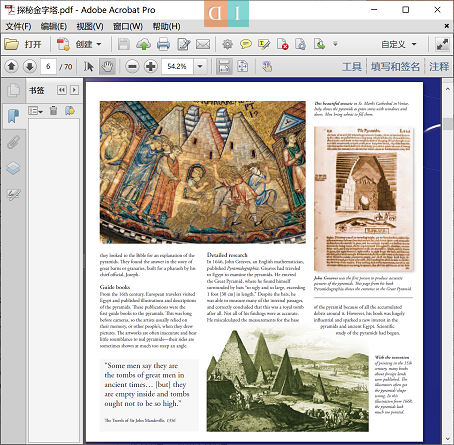This screenshot has height=445, width=454.
Task: Show the page thumbnails panel
Action: coord(13,90)
